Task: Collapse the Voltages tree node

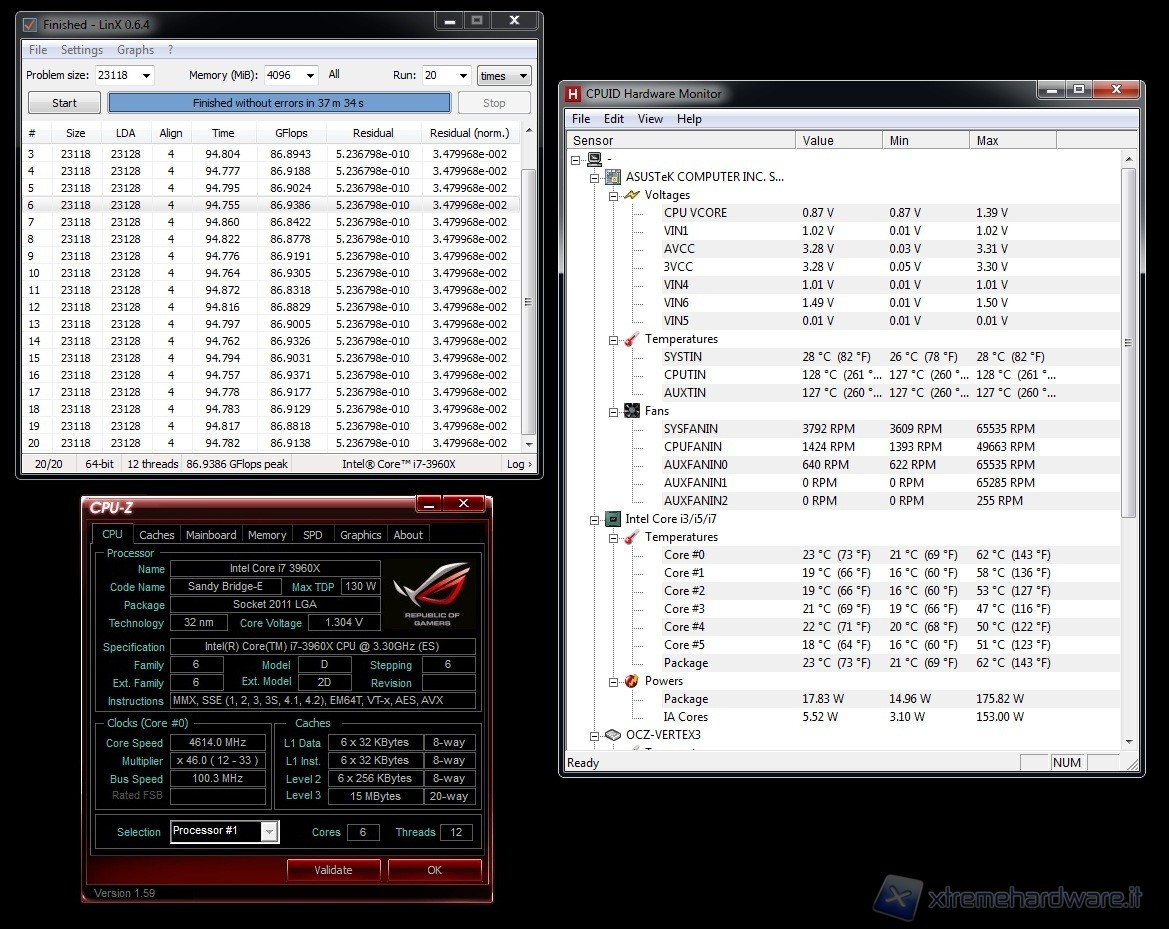Action: pos(613,195)
